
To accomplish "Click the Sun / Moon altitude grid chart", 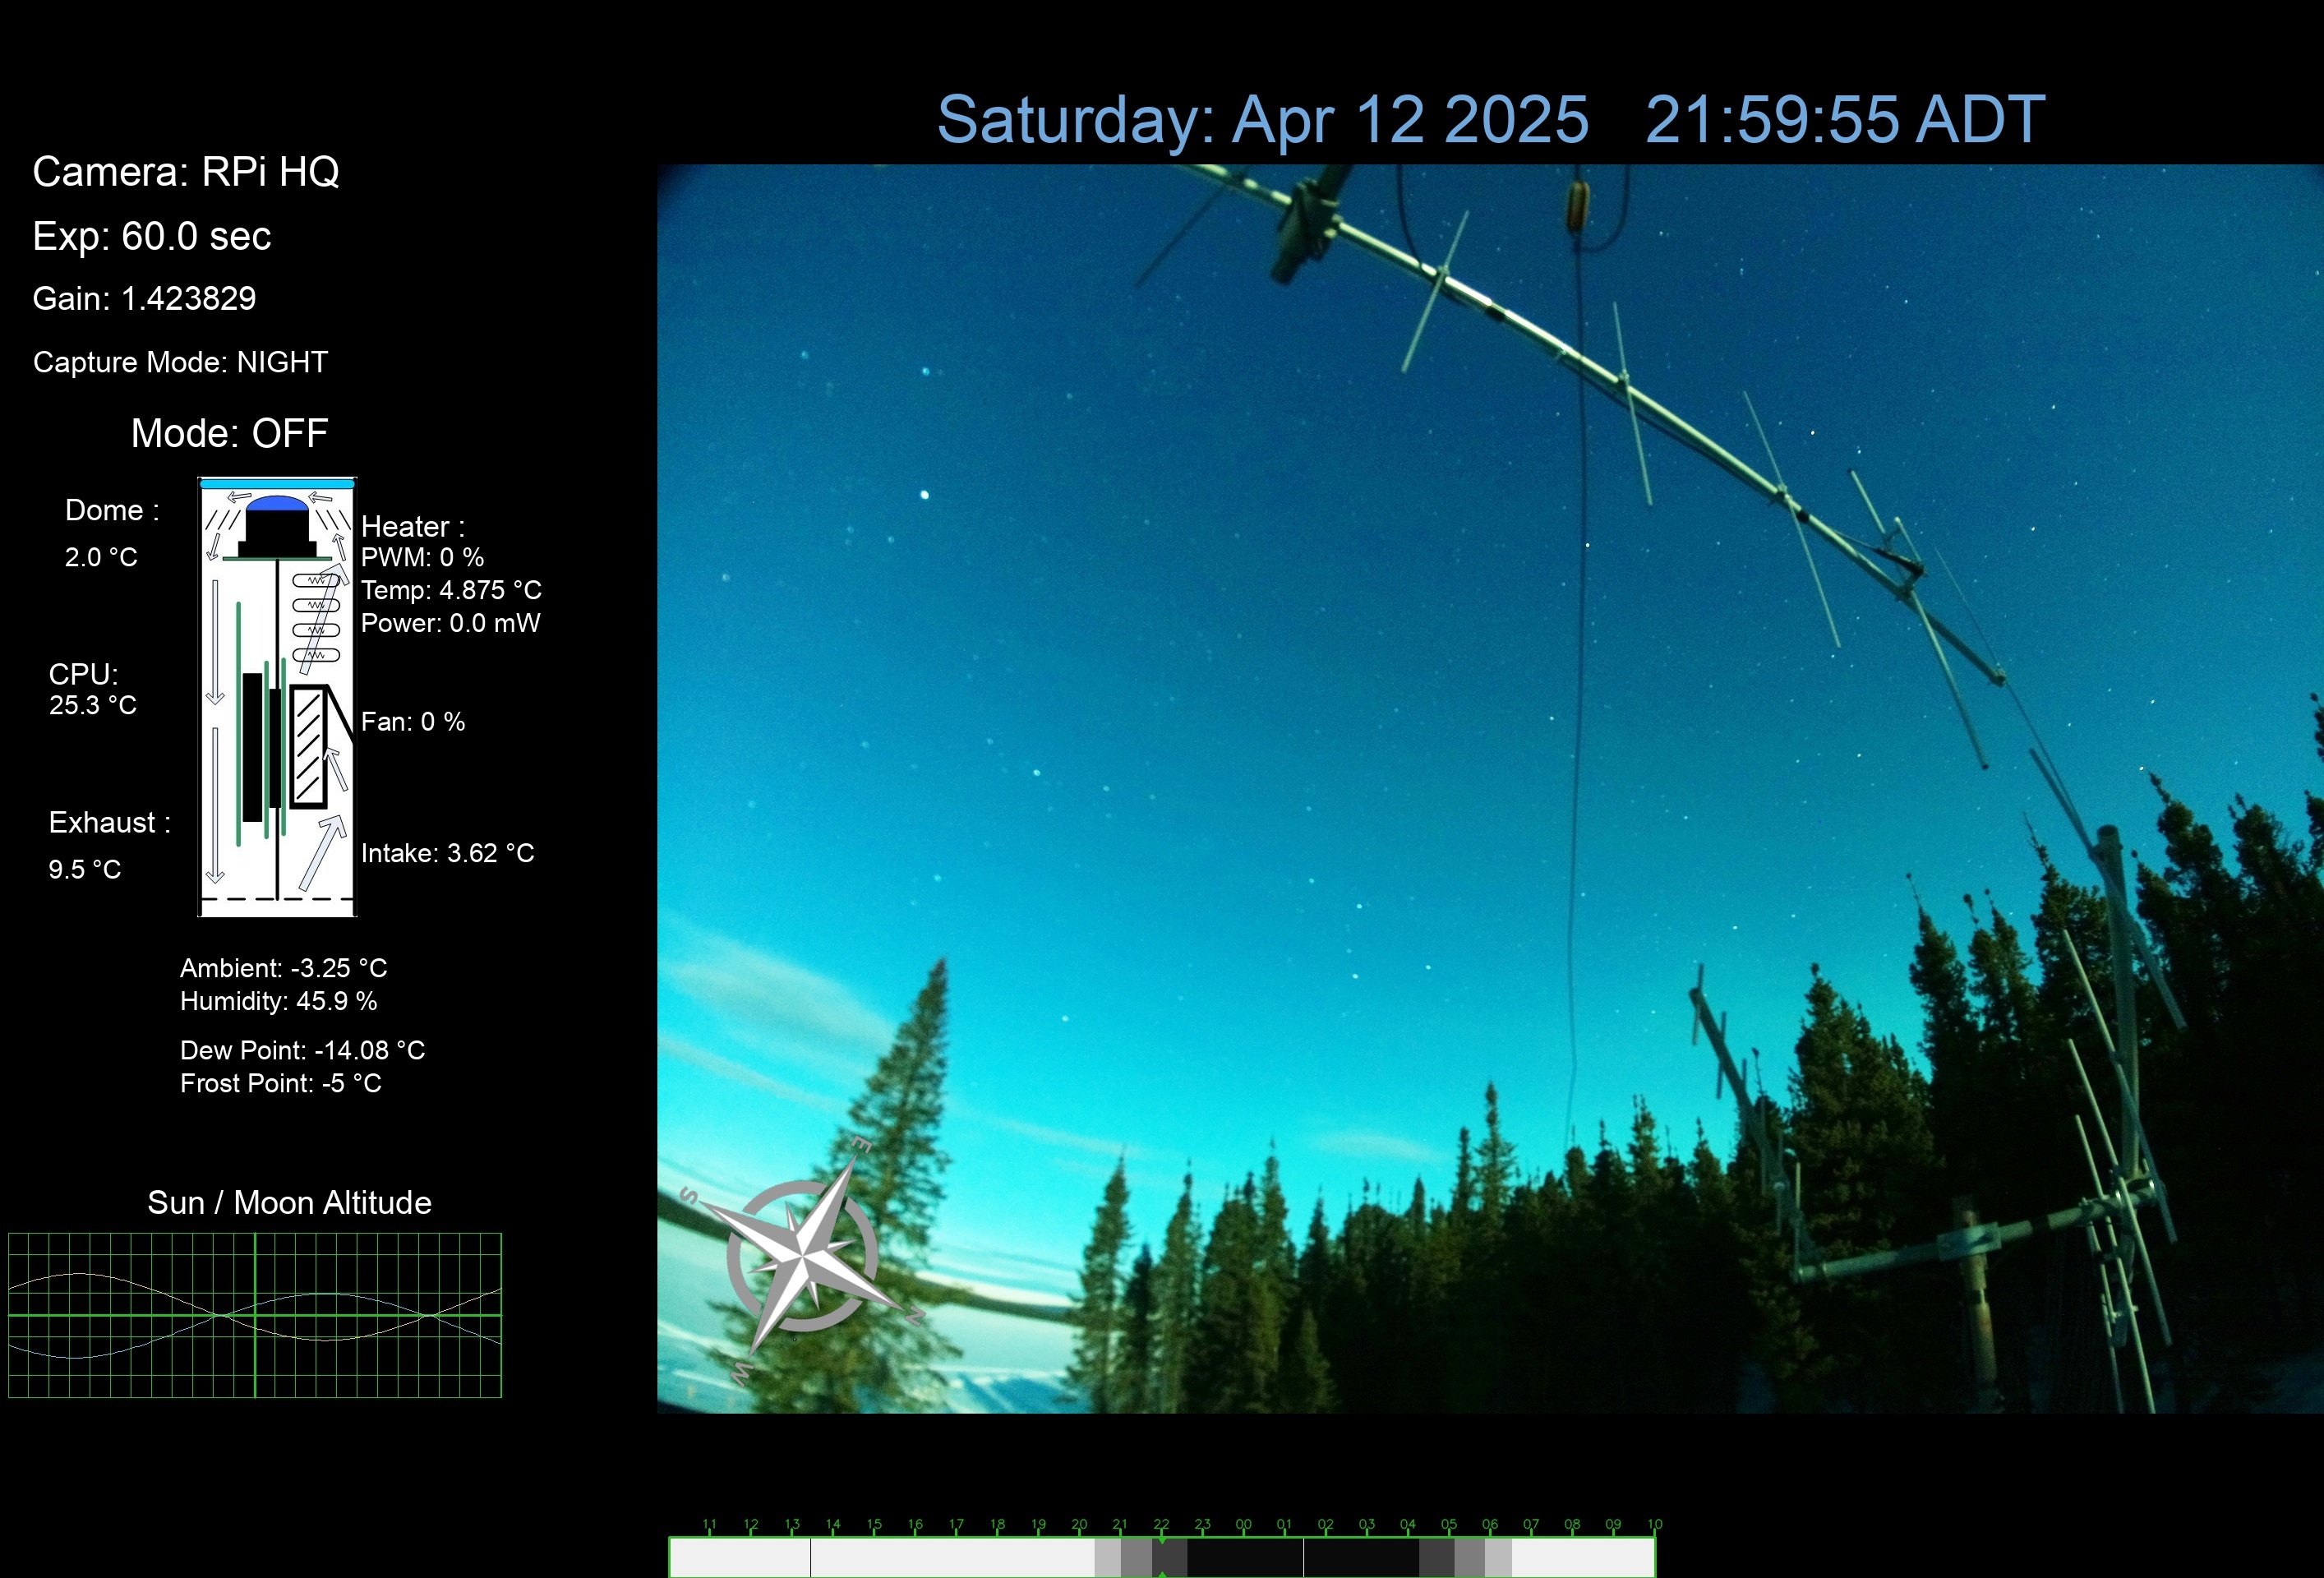I will [255, 1315].
